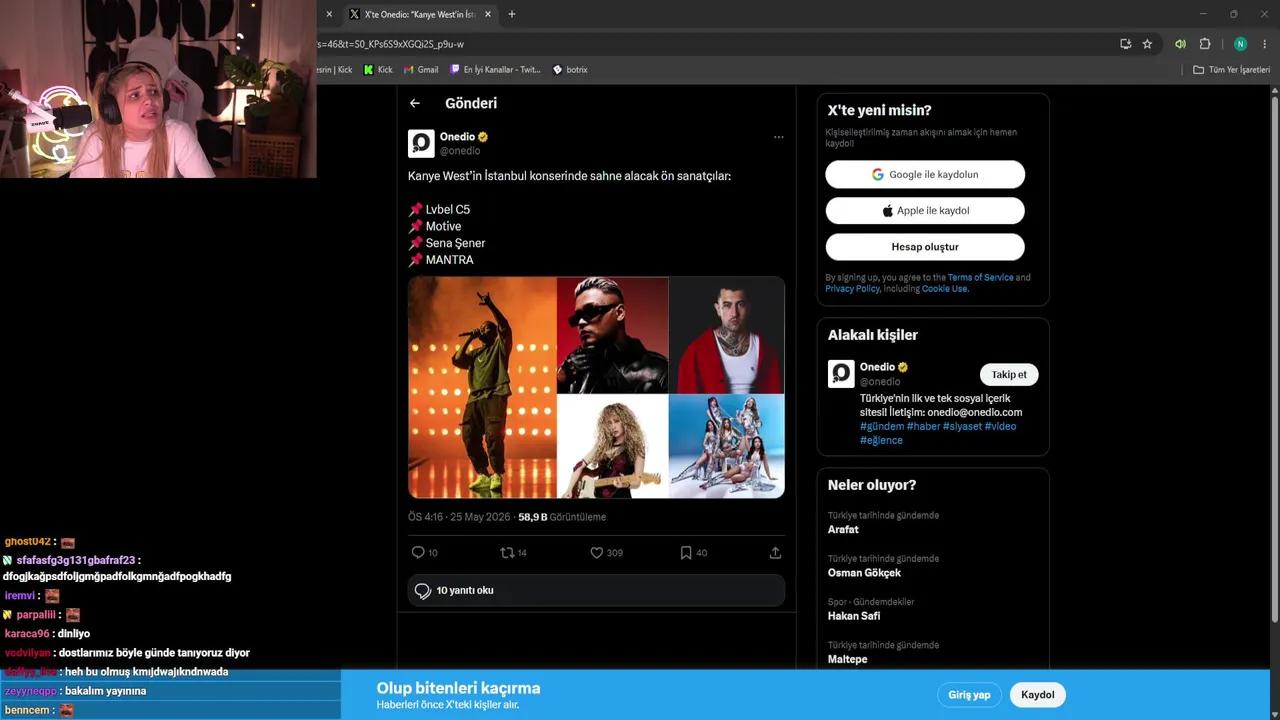Viewport: 1280px width, 720px height.
Task: Open a new browser tab with plus
Action: point(512,14)
